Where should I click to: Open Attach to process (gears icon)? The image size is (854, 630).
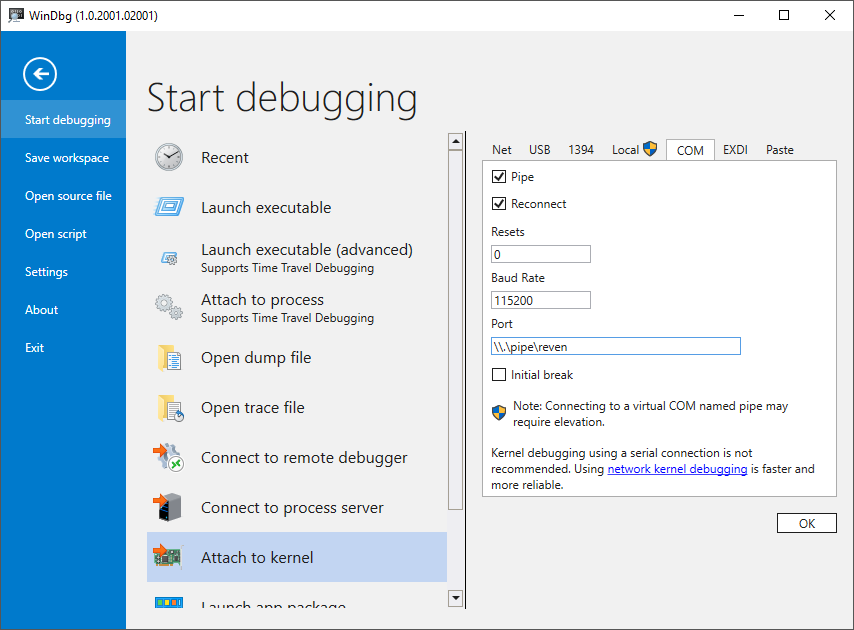point(169,307)
